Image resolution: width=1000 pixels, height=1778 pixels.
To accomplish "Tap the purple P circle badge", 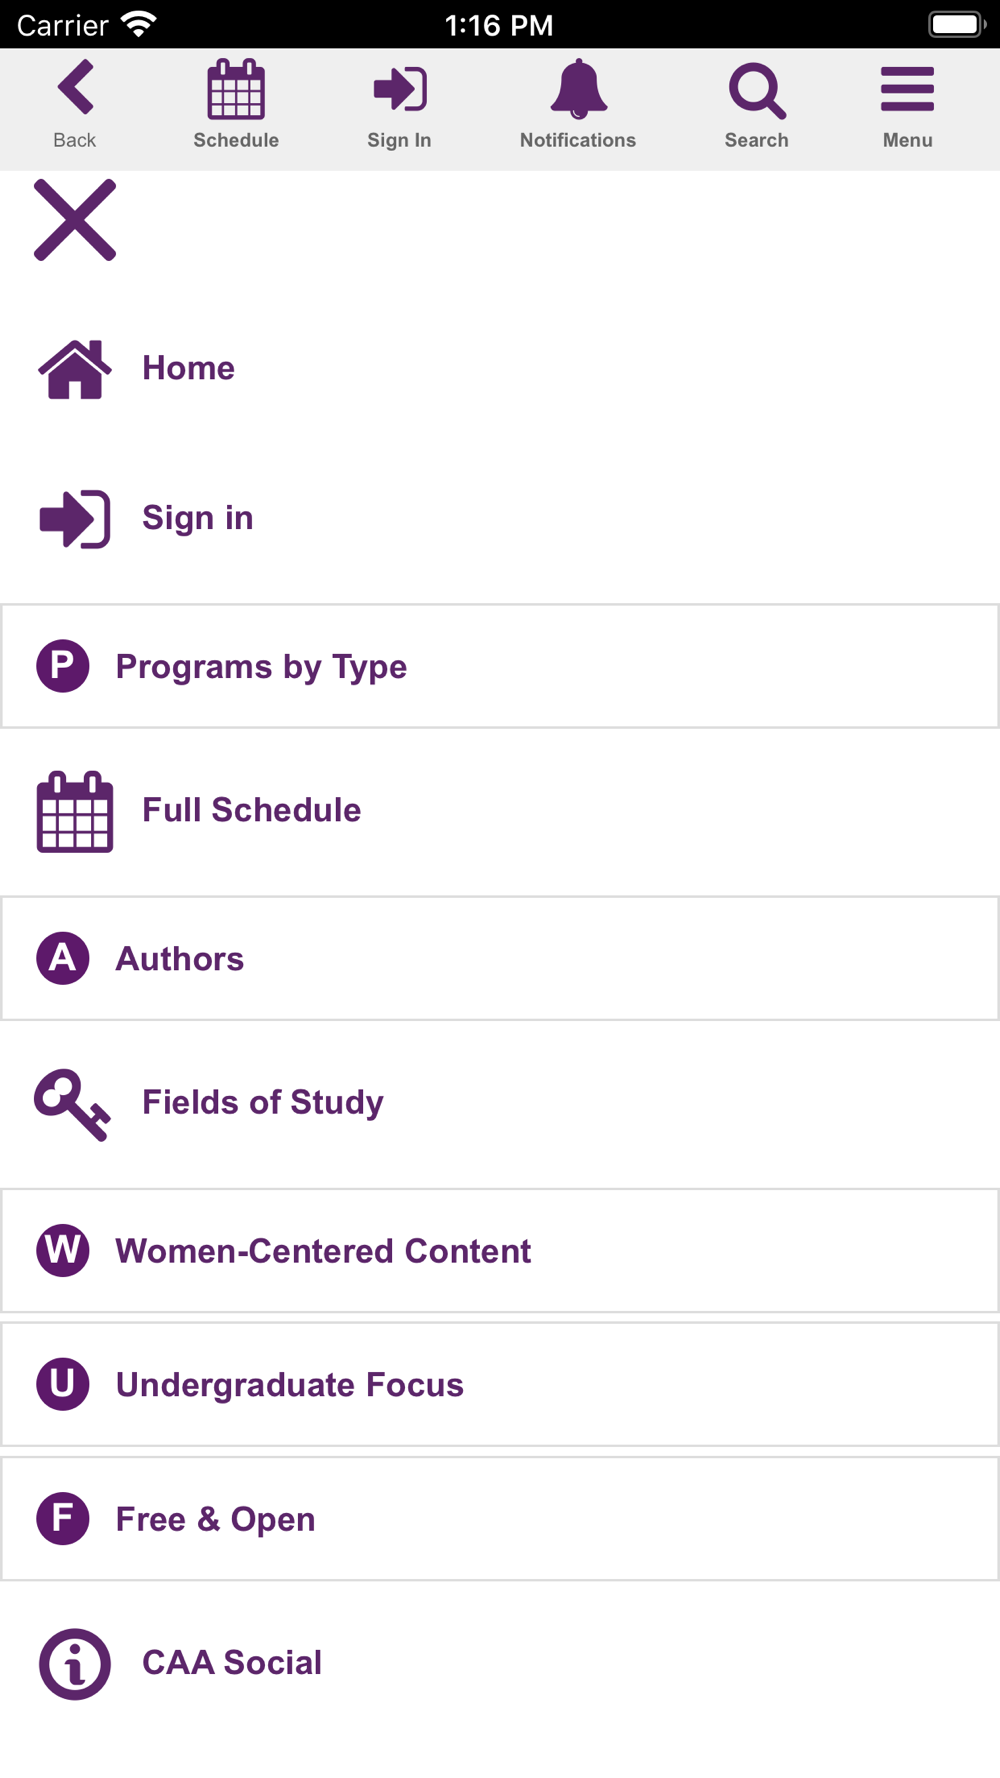I will [63, 666].
